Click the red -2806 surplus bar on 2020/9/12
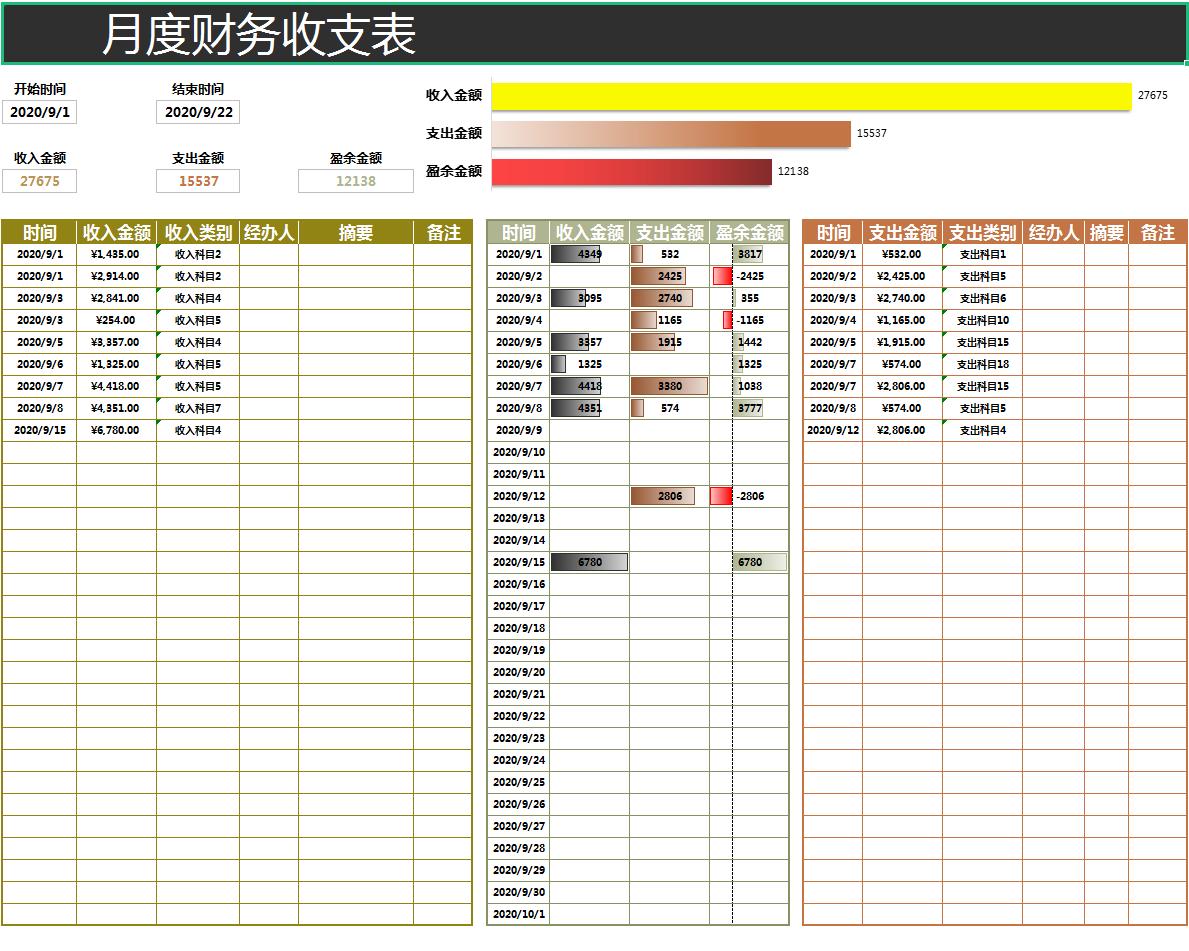Screen dimensions: 1189x951 pyautogui.click(x=722, y=495)
